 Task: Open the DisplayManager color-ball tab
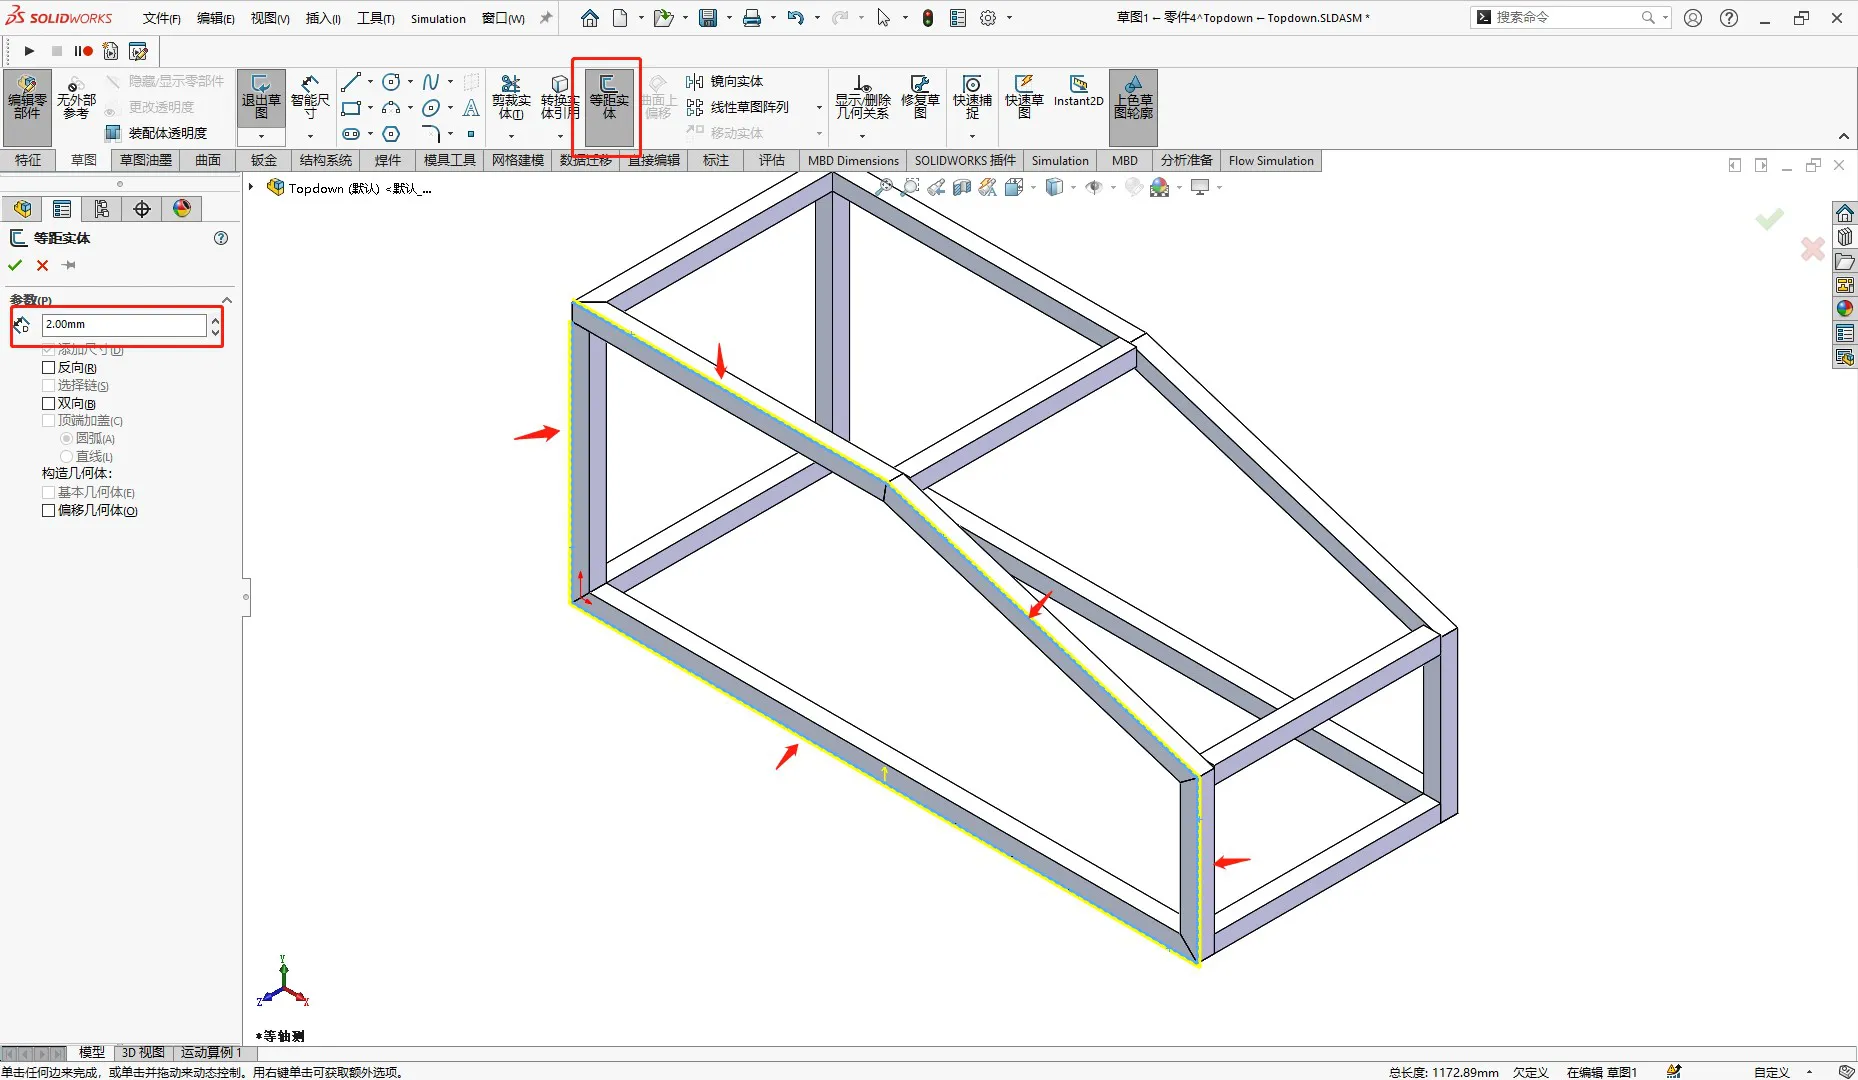point(182,209)
